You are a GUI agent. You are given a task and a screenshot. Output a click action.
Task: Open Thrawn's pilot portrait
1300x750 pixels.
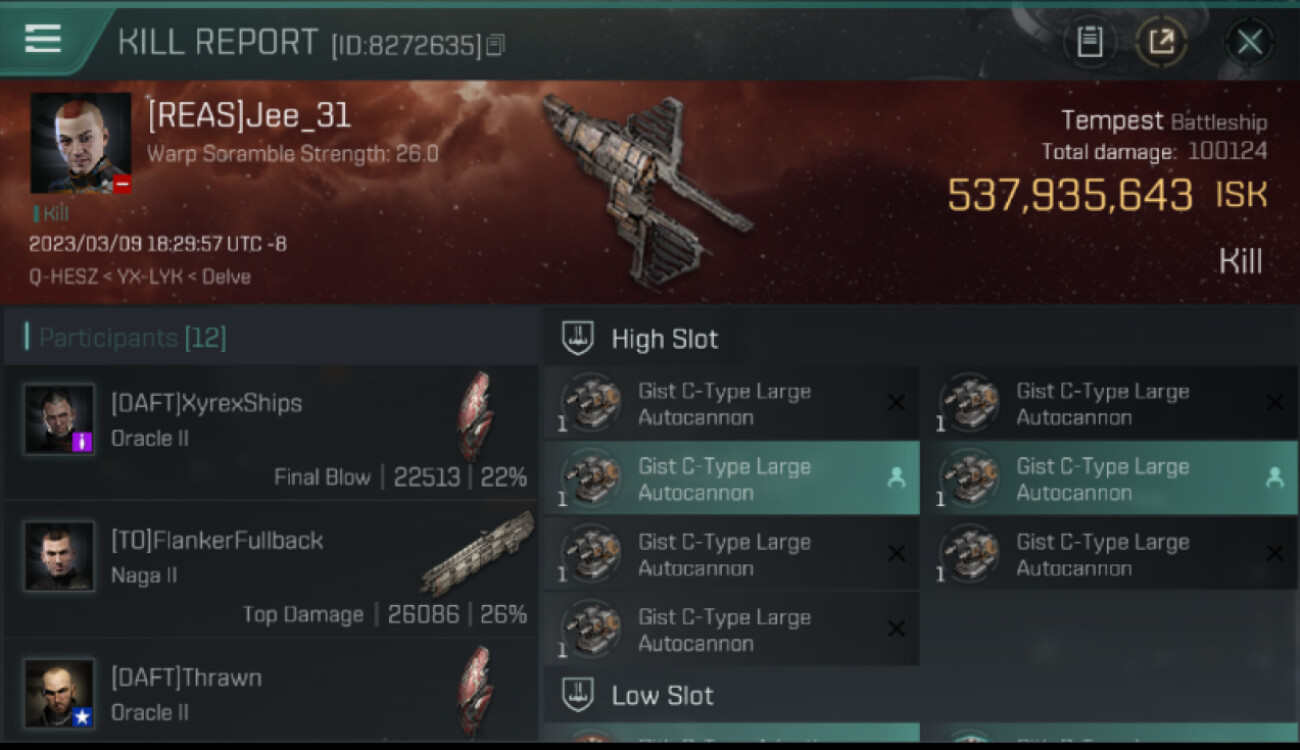coord(60,693)
